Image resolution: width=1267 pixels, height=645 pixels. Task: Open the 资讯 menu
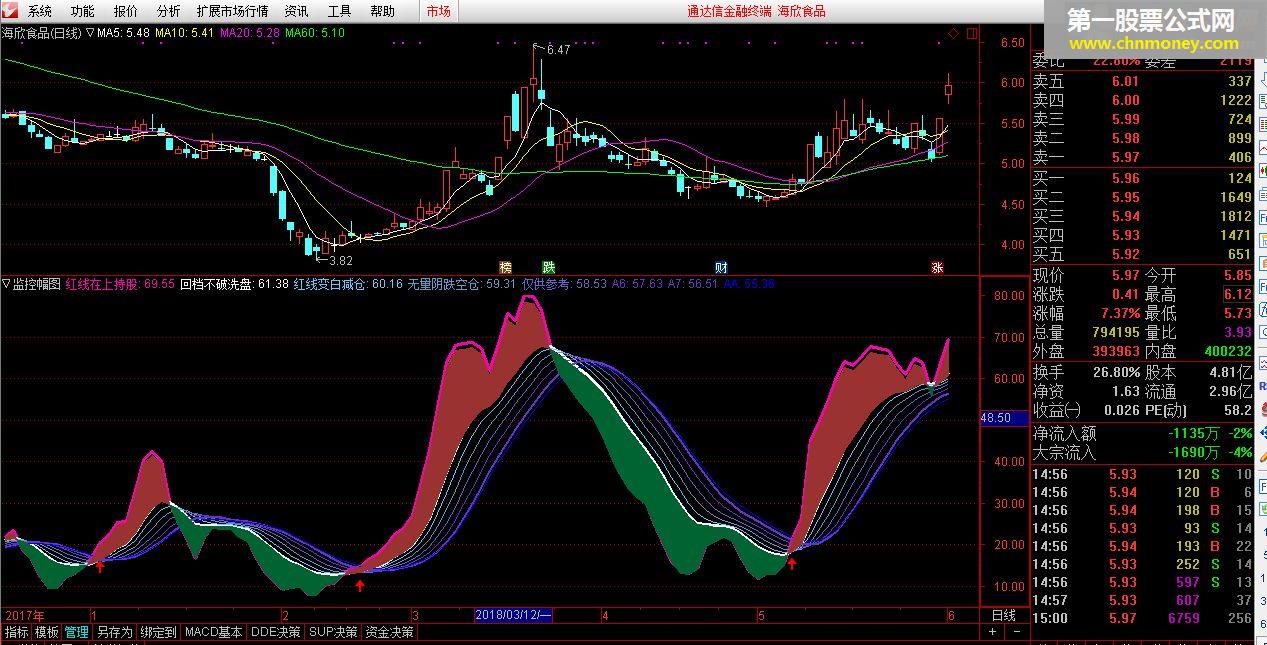click(296, 11)
